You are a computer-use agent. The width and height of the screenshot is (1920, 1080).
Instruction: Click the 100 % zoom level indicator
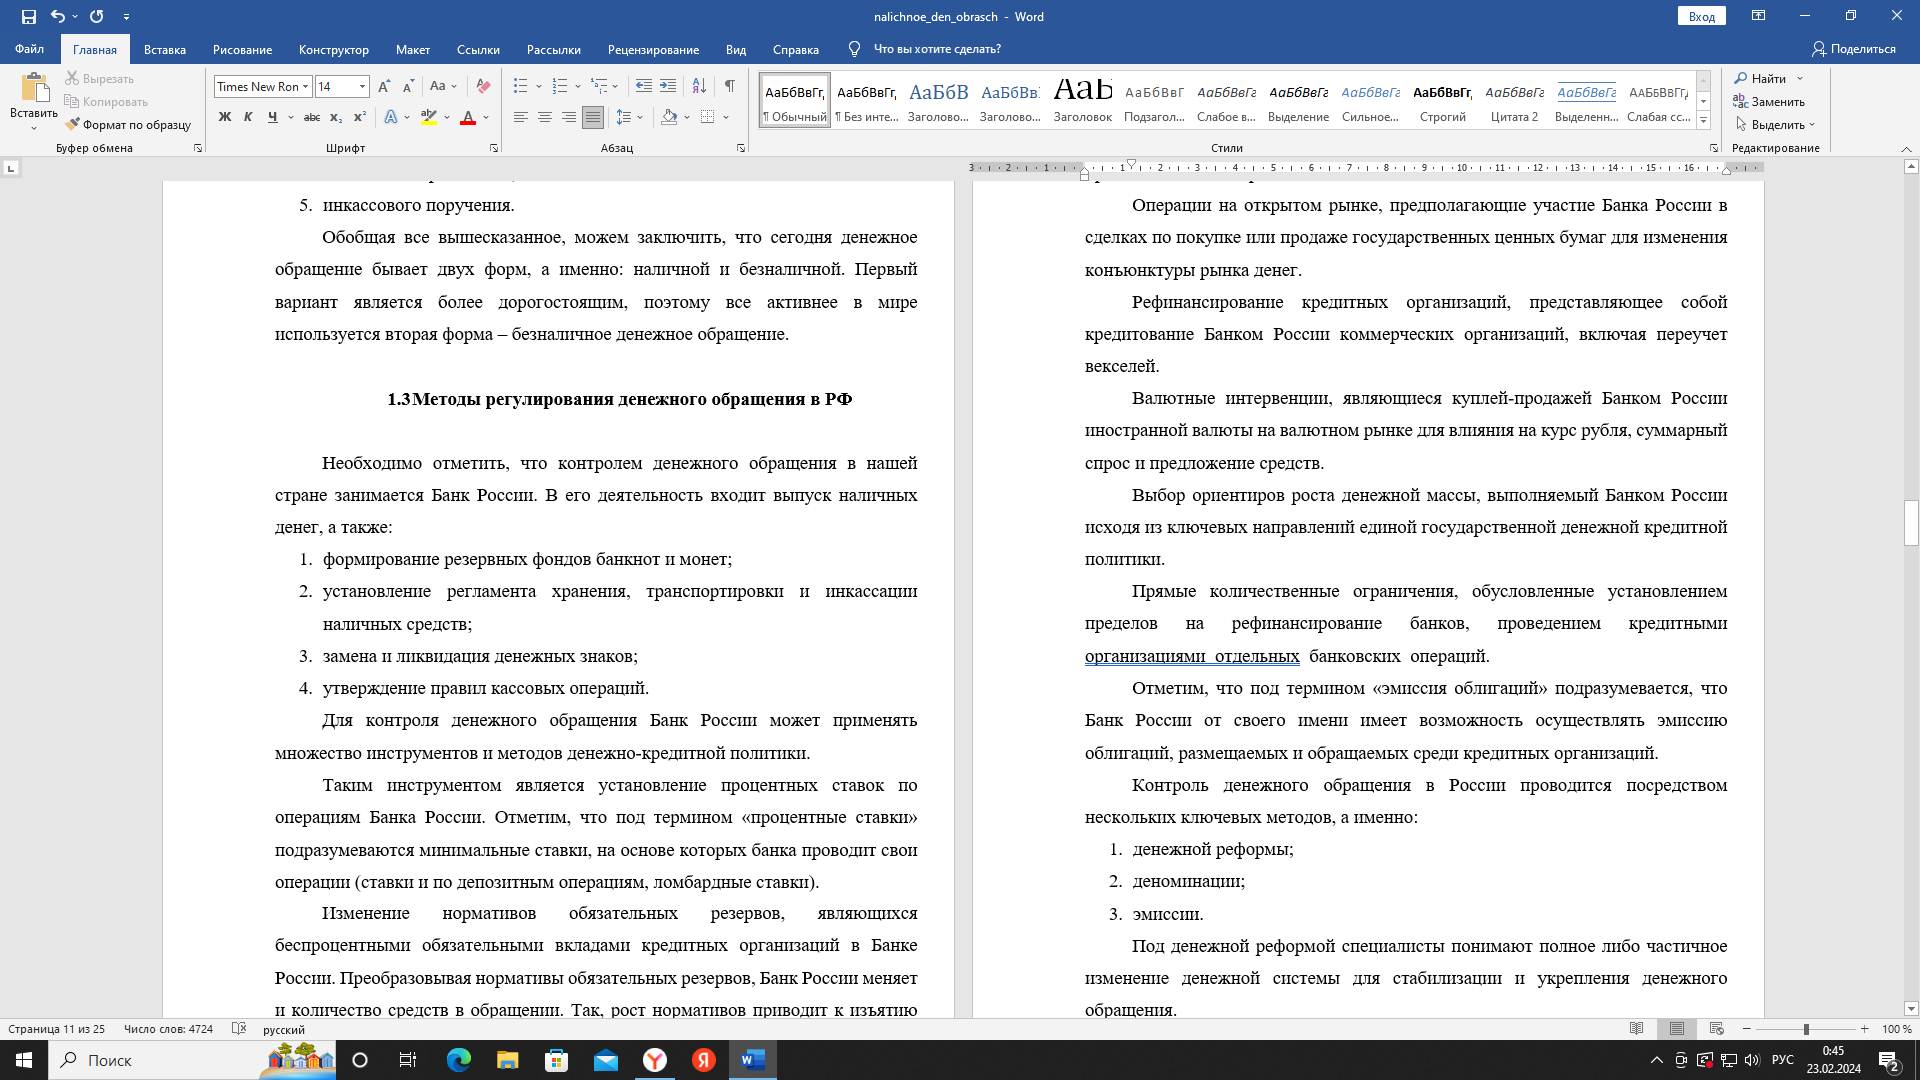(1896, 1028)
